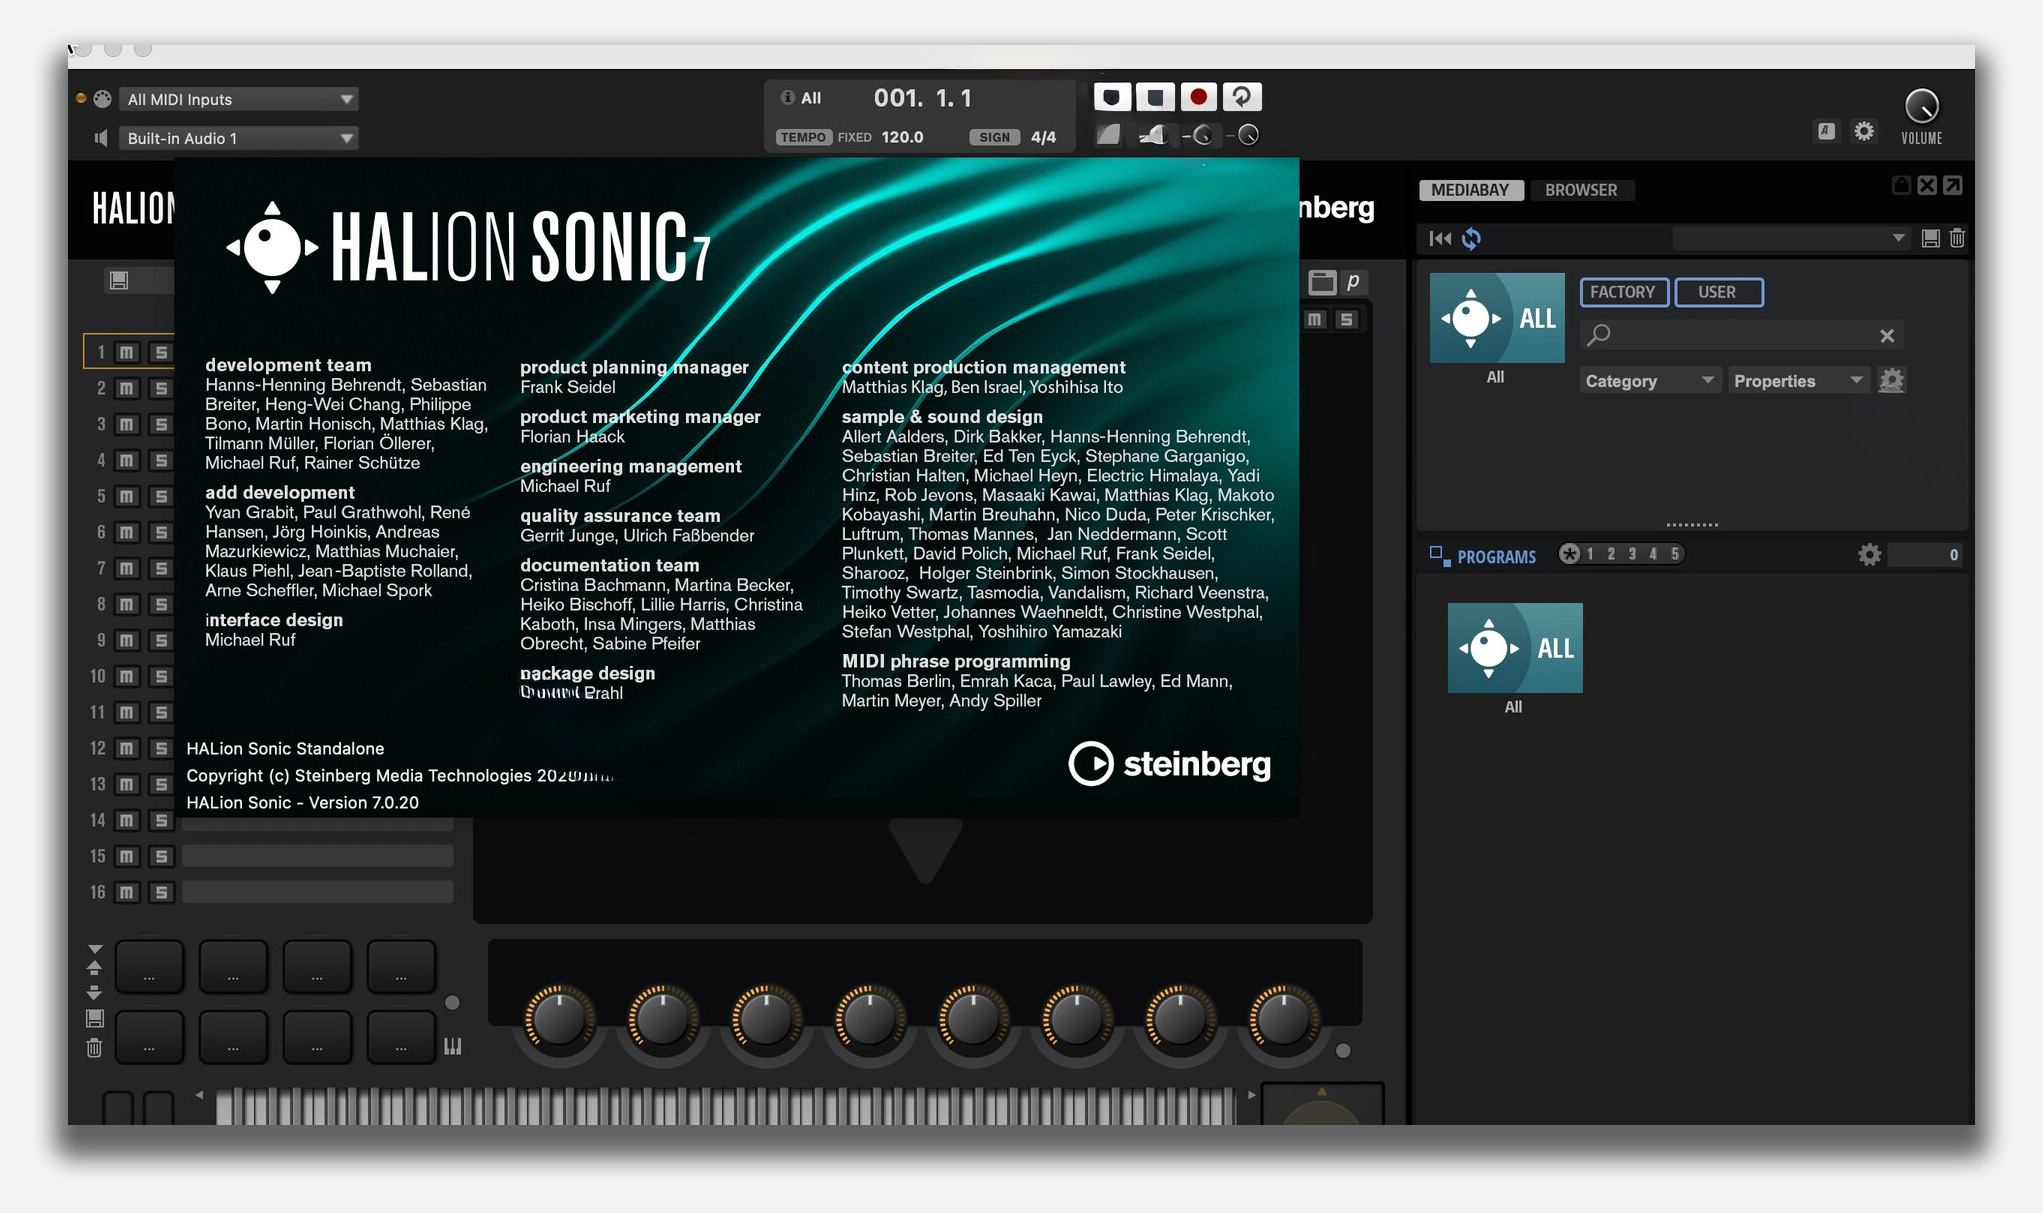Mute slot 5
Viewport: 2043px width, 1213px height.
[127, 496]
